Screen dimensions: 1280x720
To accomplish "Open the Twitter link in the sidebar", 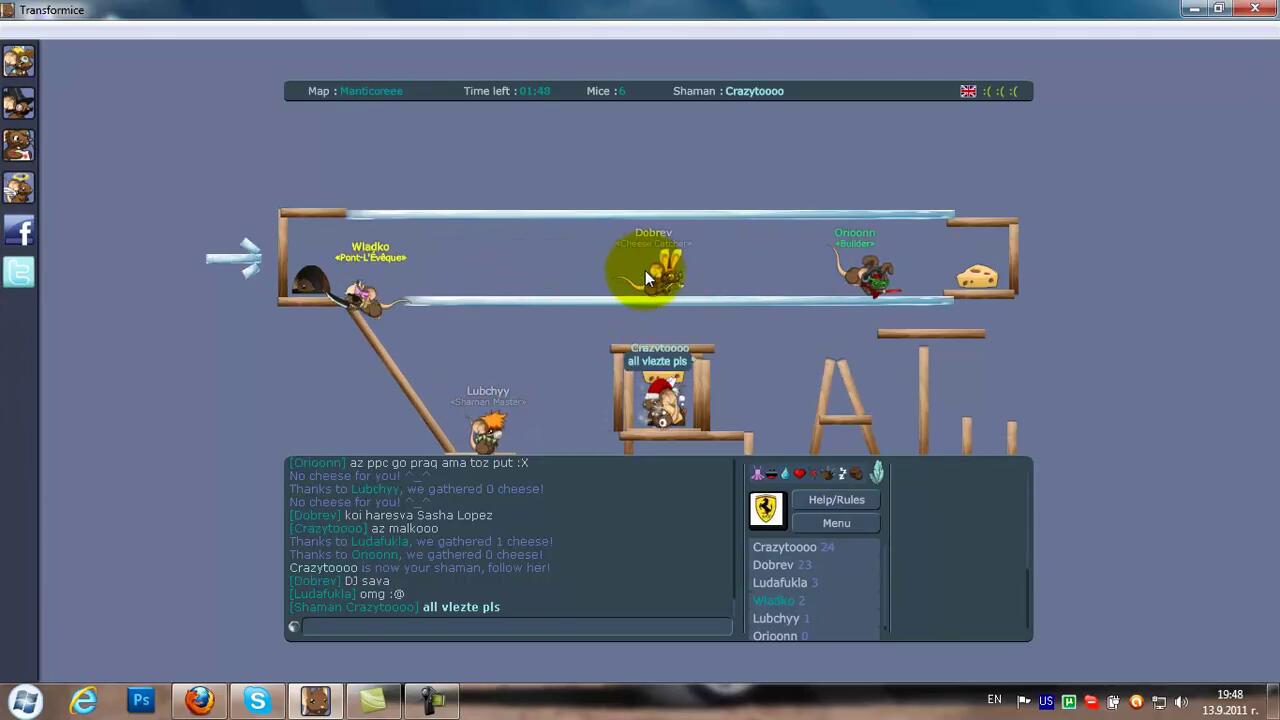I will coord(19,272).
